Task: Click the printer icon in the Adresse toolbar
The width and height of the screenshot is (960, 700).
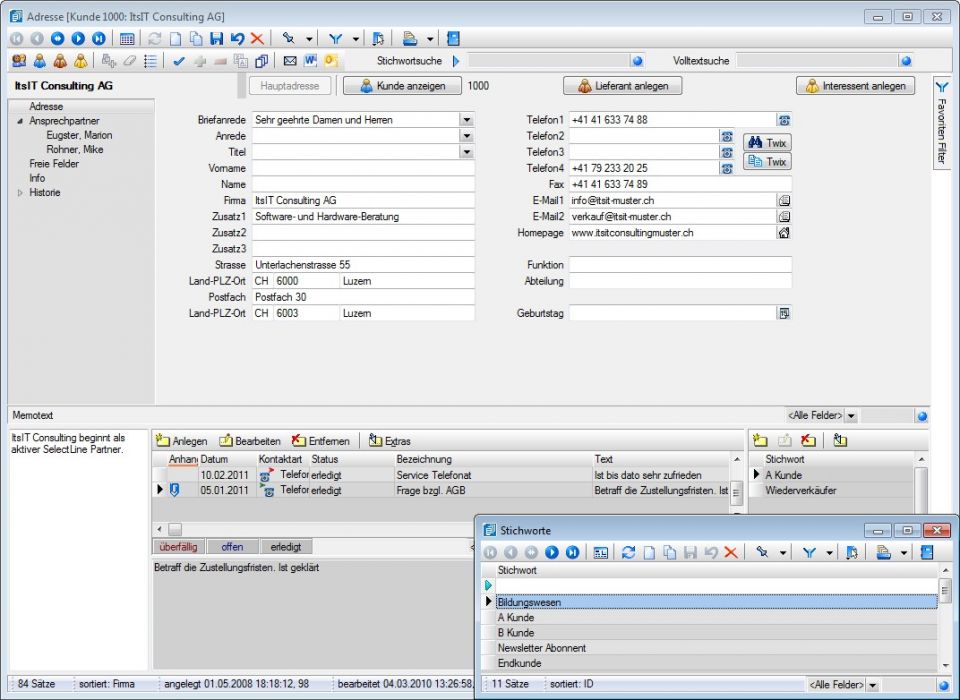Action: pos(410,39)
